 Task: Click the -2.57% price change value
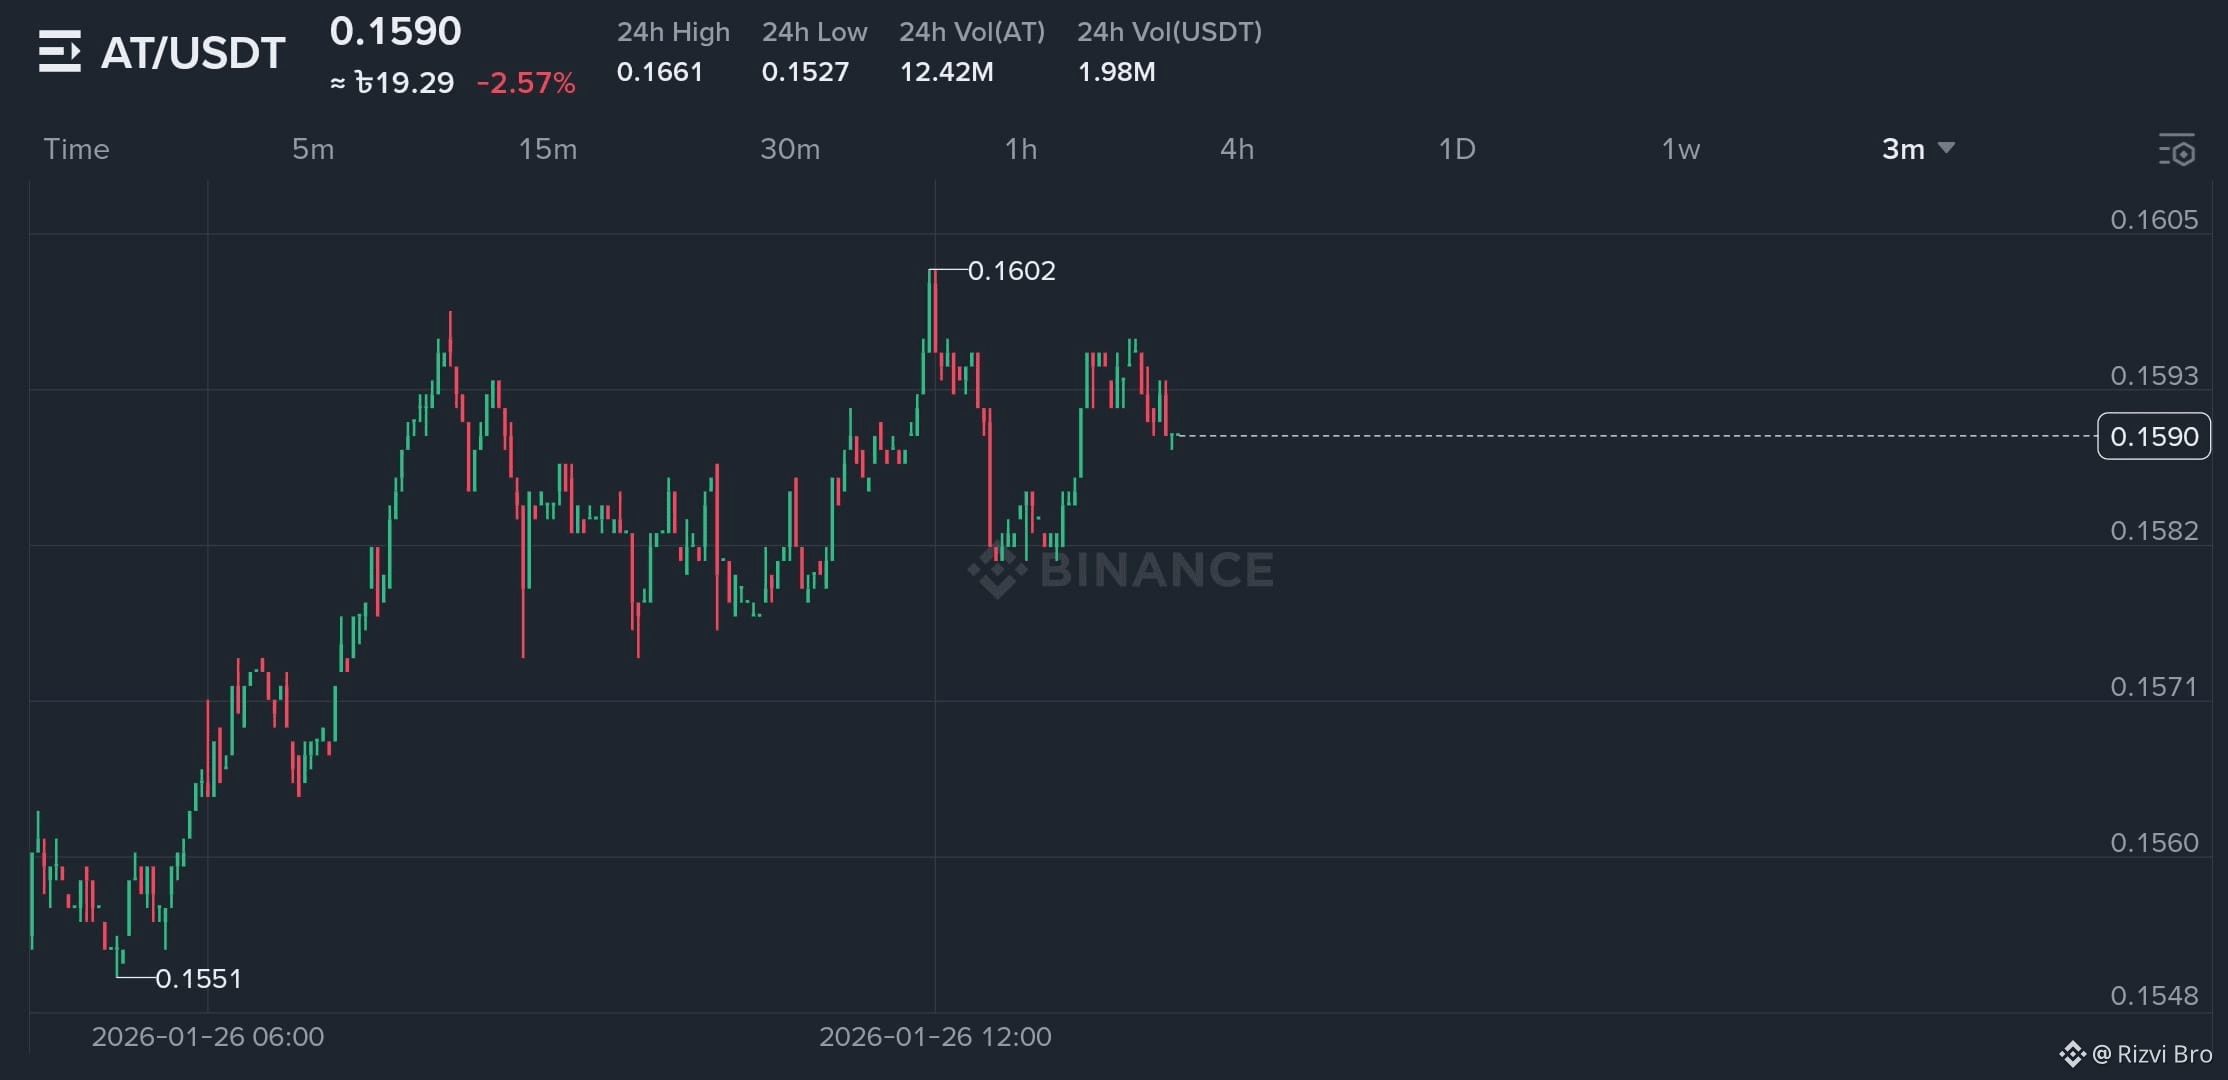point(526,83)
